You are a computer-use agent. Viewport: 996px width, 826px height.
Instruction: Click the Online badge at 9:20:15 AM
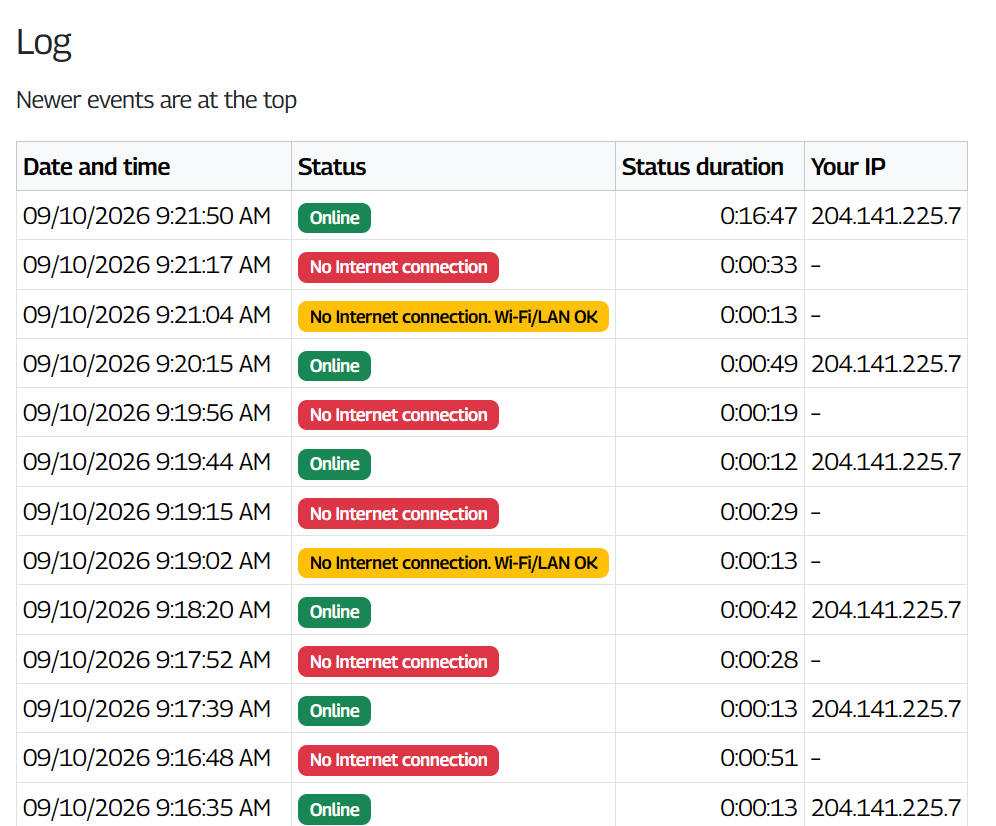click(334, 366)
